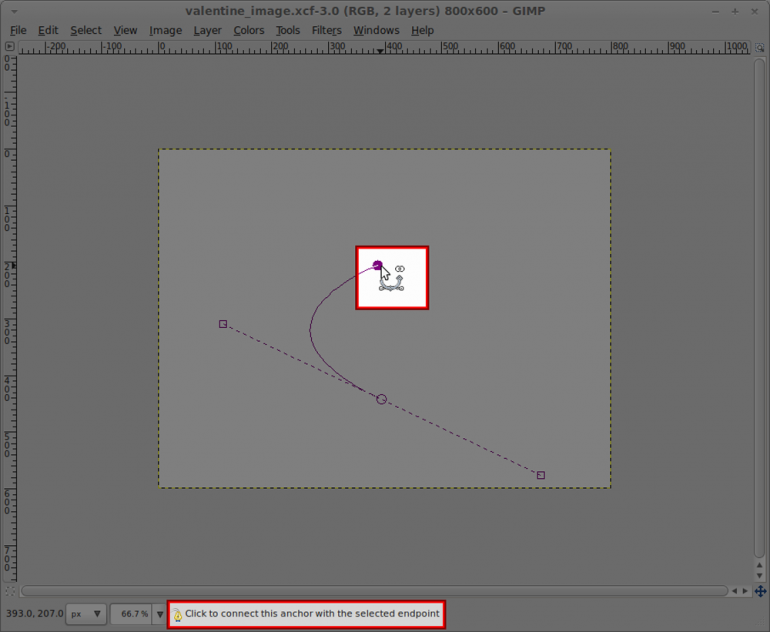
Task: Expand the zoom level dropdown arrow
Action: [160, 614]
